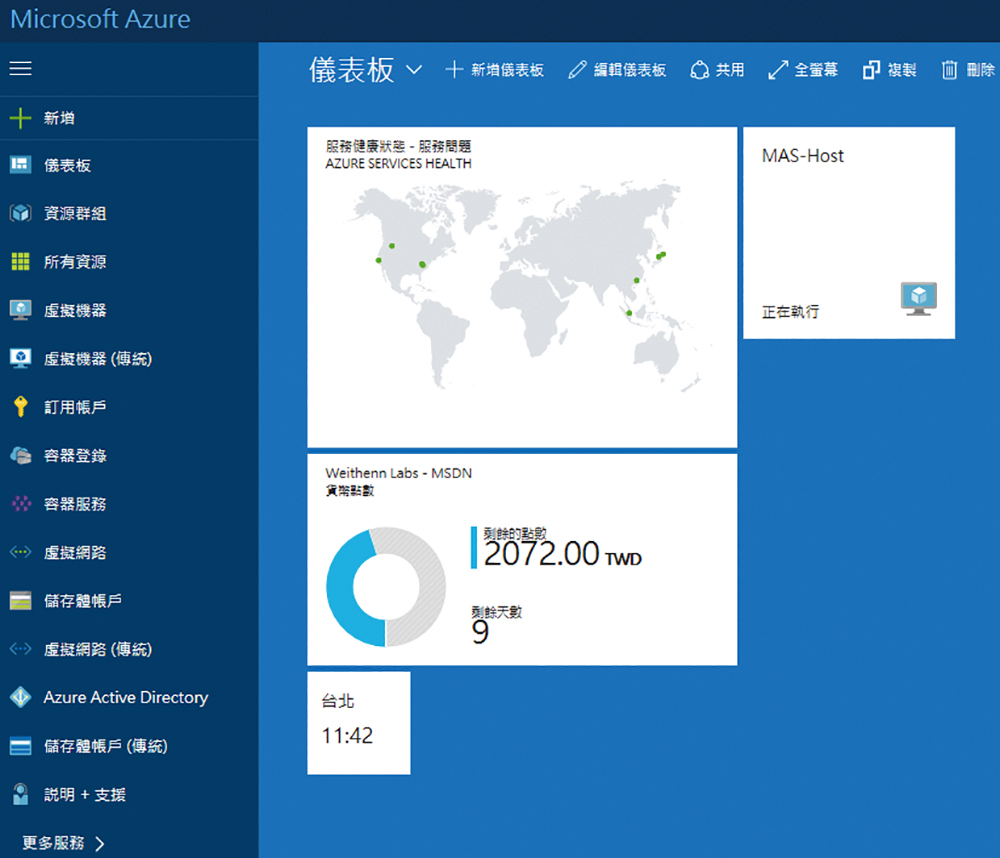Open the Azure Active Directory diamond icon
1000x858 pixels.
click(x=20, y=697)
